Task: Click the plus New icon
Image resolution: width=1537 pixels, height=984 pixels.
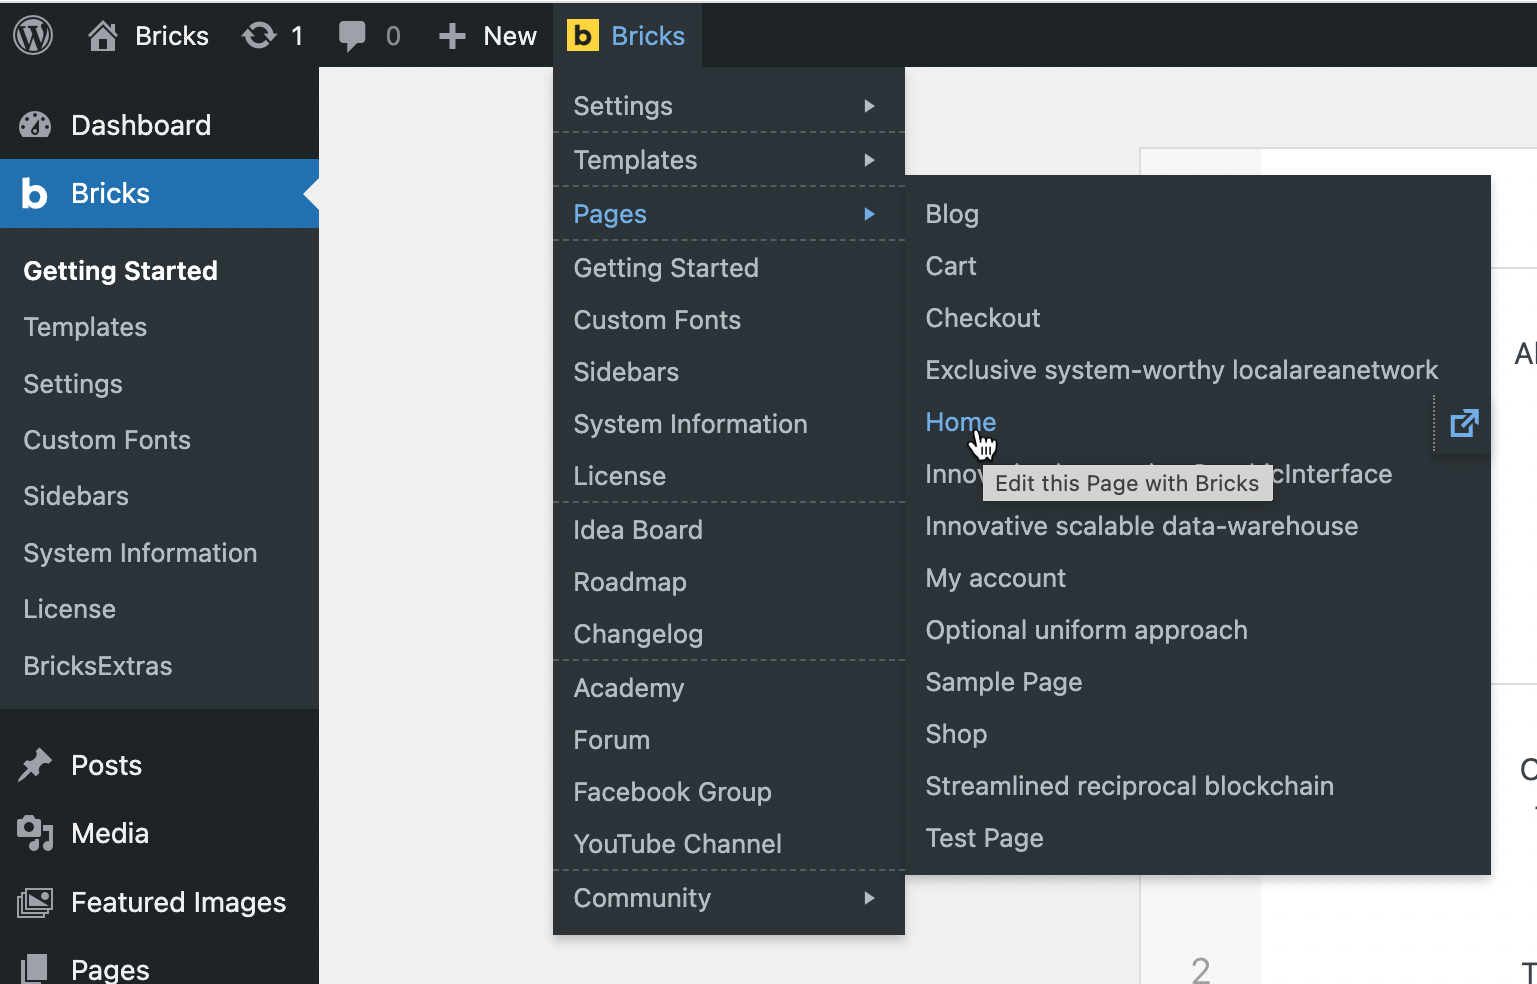Action: 452,36
